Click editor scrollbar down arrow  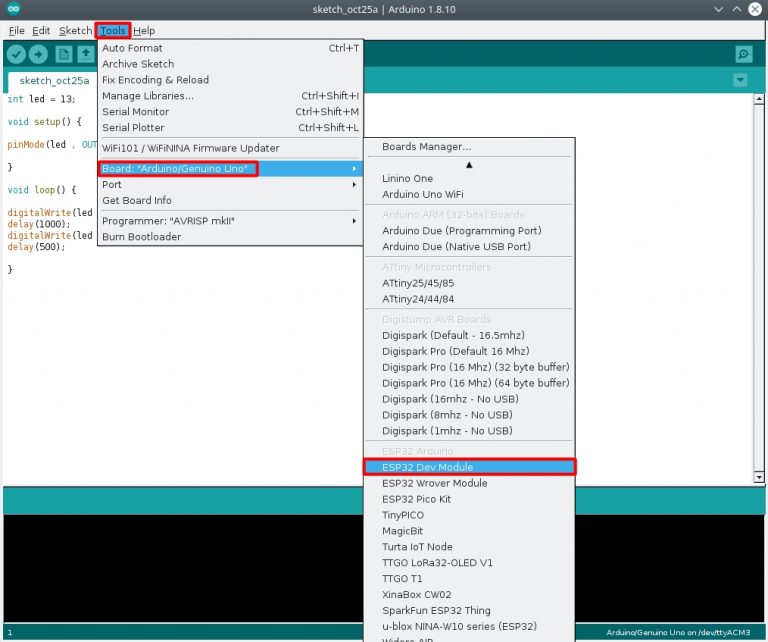click(759, 476)
